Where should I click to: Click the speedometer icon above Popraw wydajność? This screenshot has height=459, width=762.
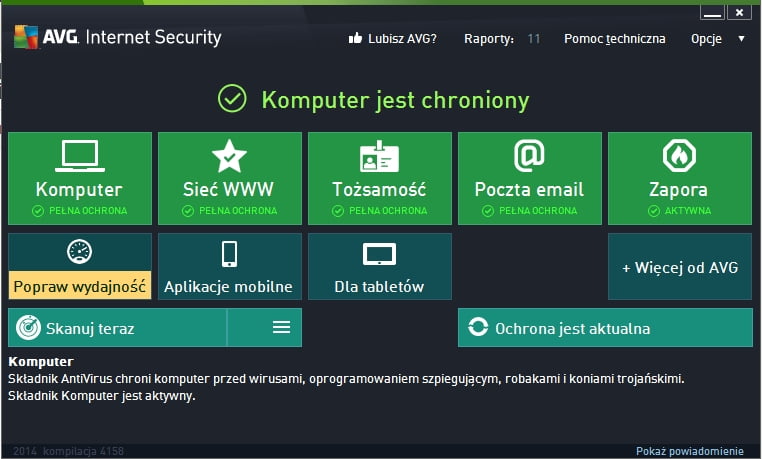coord(80,252)
